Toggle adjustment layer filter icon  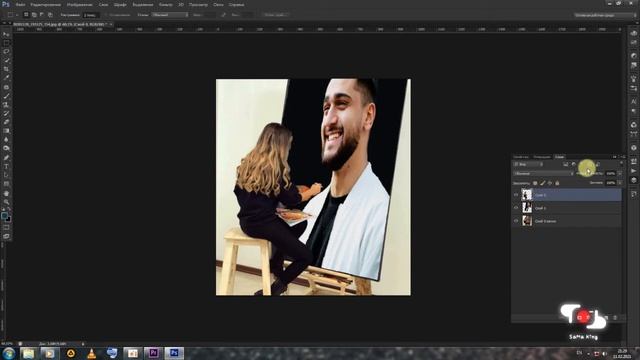click(573, 164)
